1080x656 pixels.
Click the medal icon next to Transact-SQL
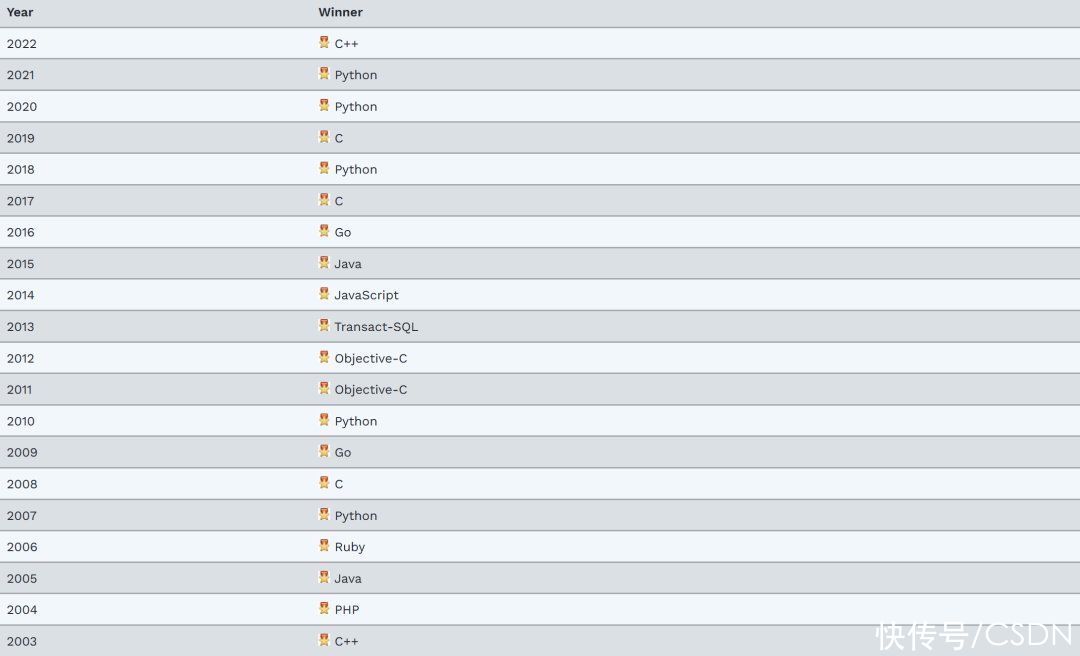[324, 325]
